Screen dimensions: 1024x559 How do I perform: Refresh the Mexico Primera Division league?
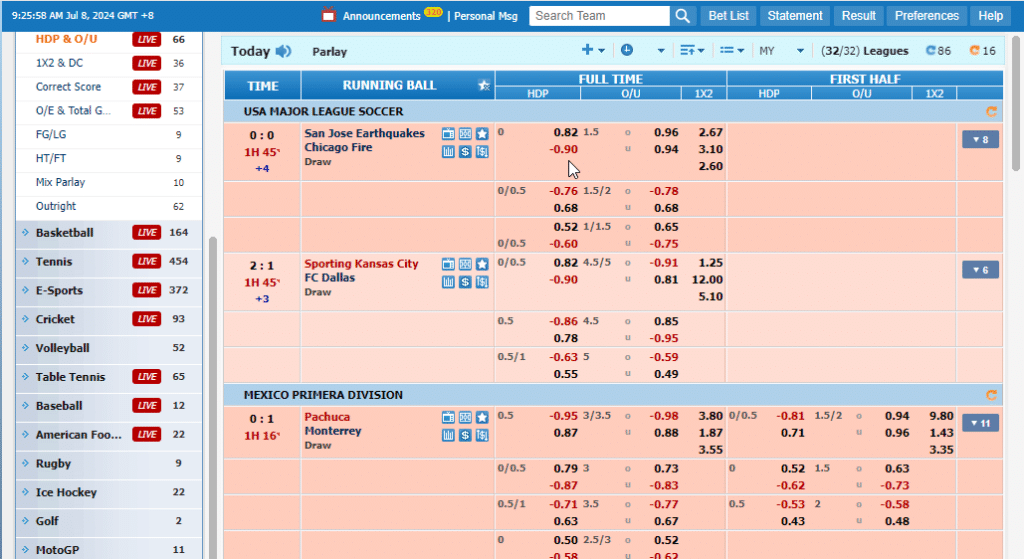[991, 395]
